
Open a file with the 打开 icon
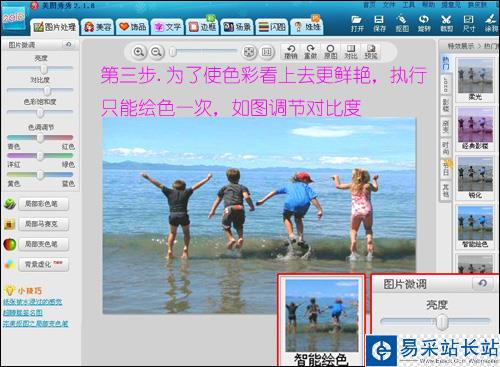(357, 23)
